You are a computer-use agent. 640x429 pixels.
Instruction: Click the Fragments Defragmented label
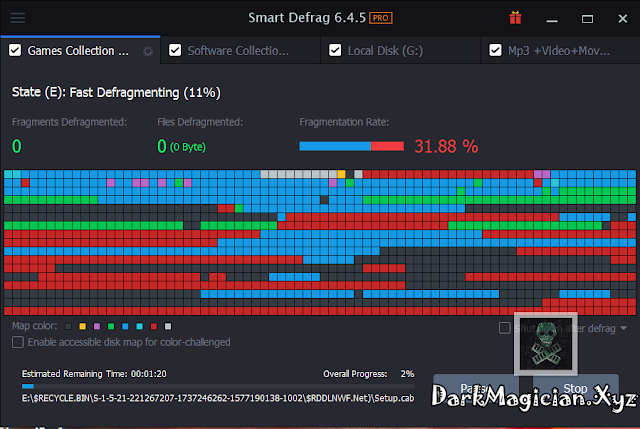[x=69, y=122]
